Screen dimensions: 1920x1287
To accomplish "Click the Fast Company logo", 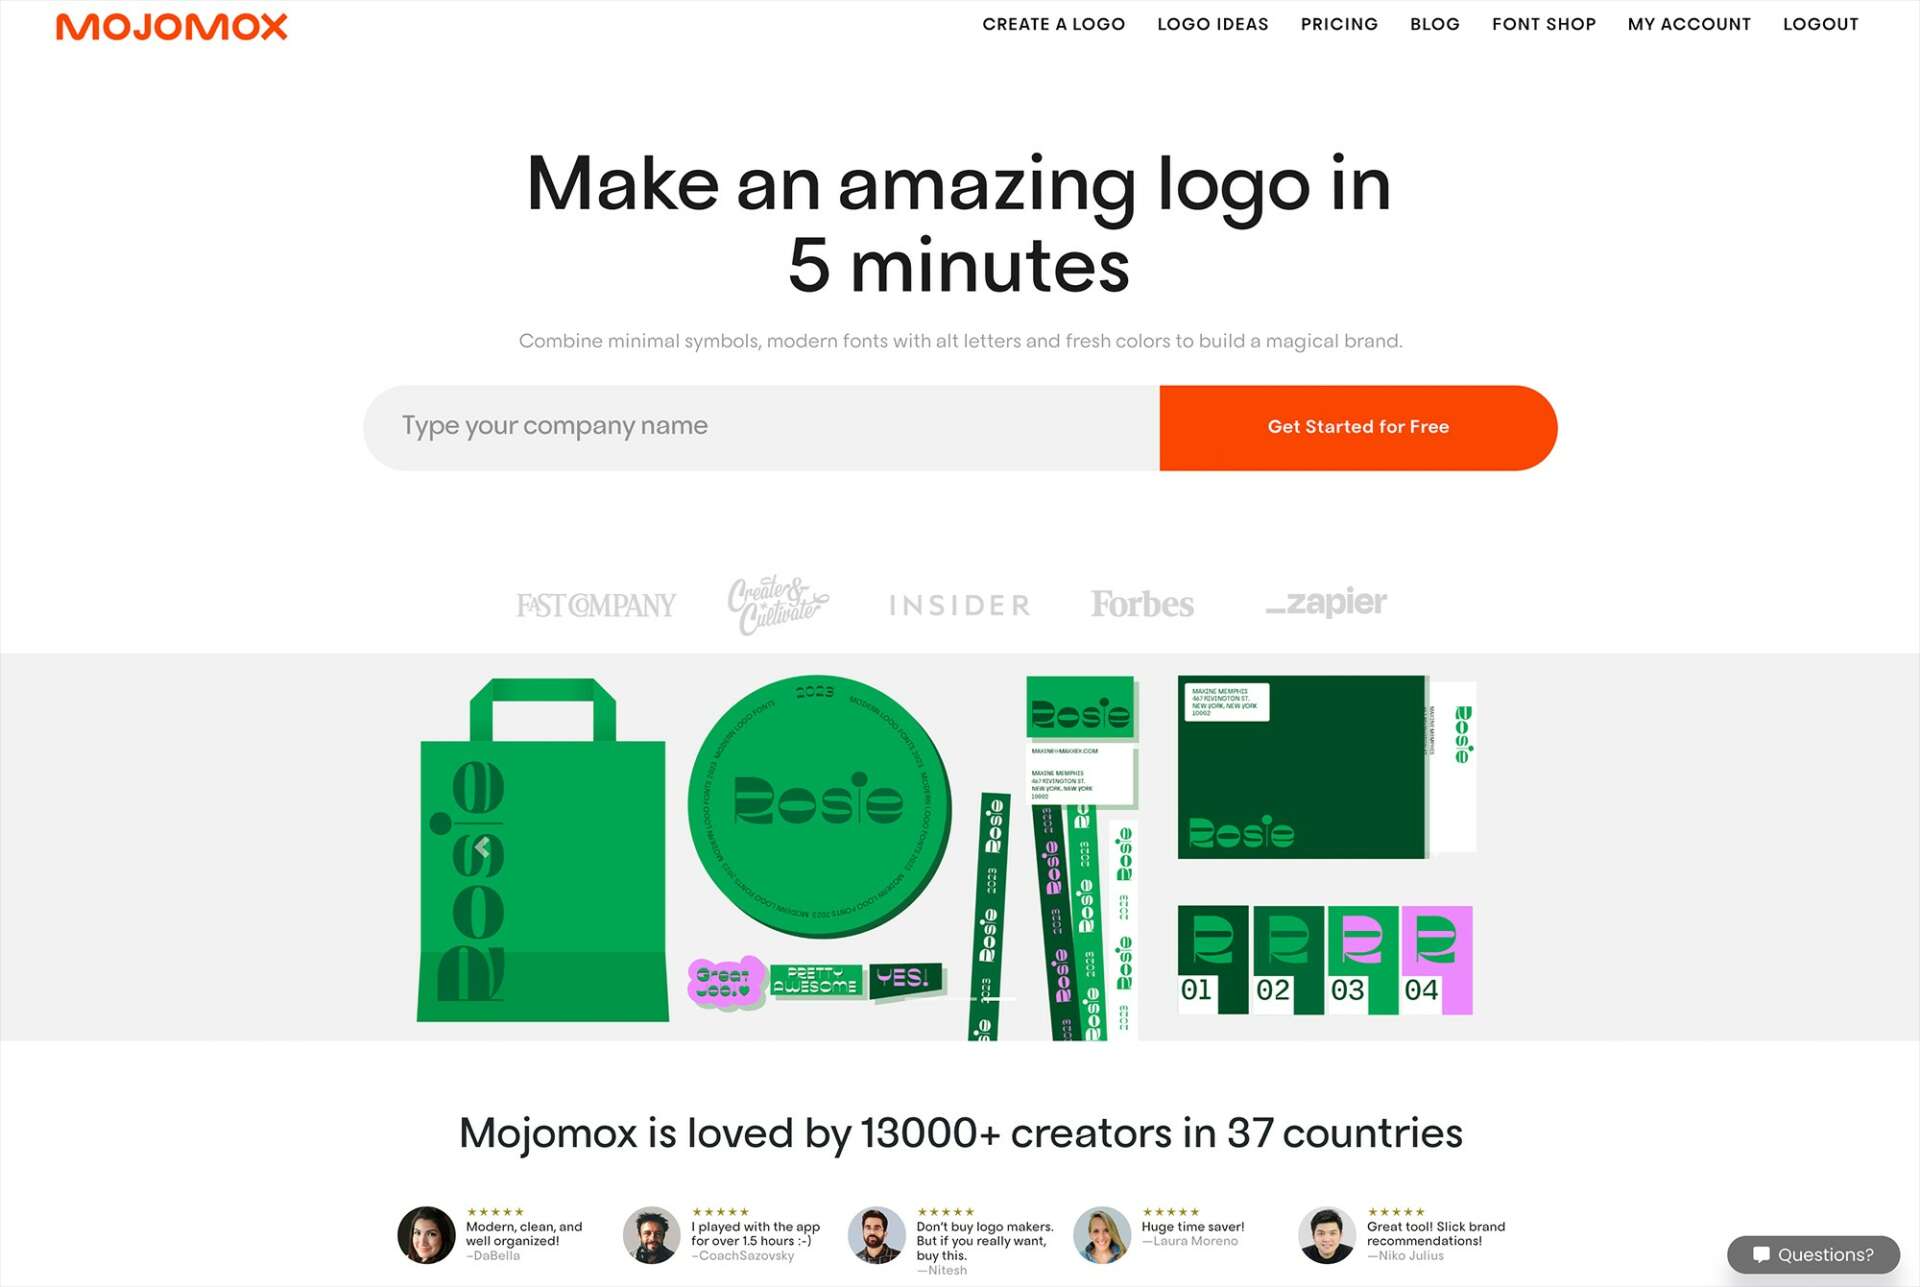I will point(596,605).
